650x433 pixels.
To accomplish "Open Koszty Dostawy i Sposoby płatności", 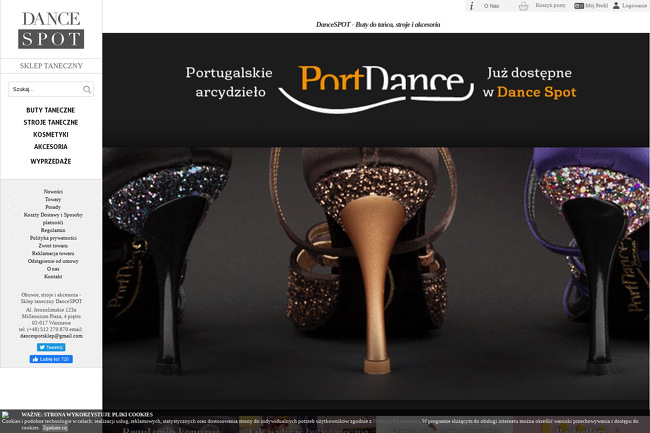I will pos(53,218).
